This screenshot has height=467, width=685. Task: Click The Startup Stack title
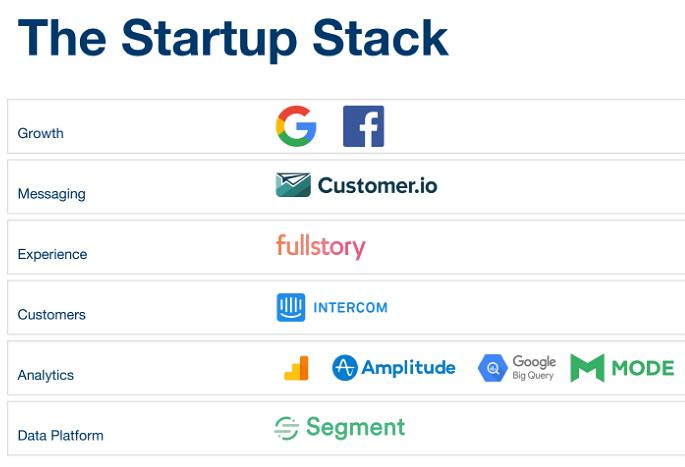coord(233,39)
